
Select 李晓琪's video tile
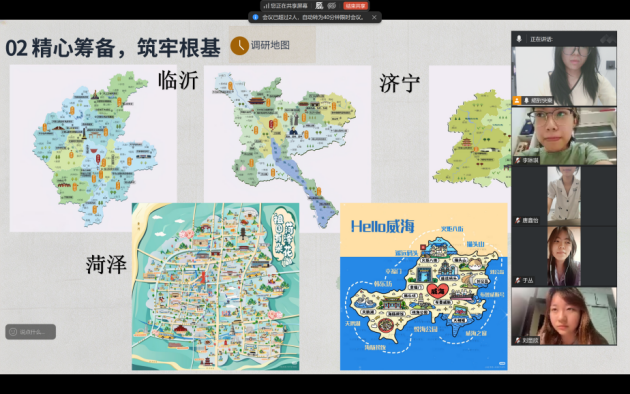pos(564,136)
